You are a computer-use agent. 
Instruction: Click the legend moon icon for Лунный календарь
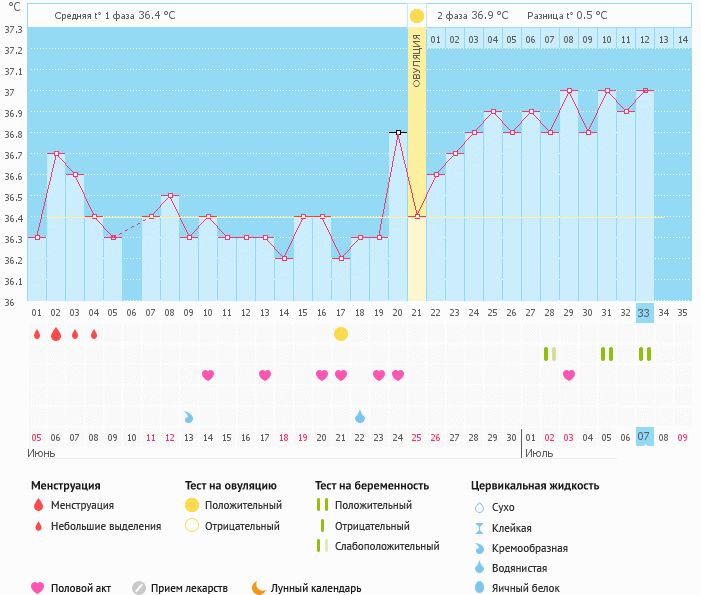(x=258, y=588)
